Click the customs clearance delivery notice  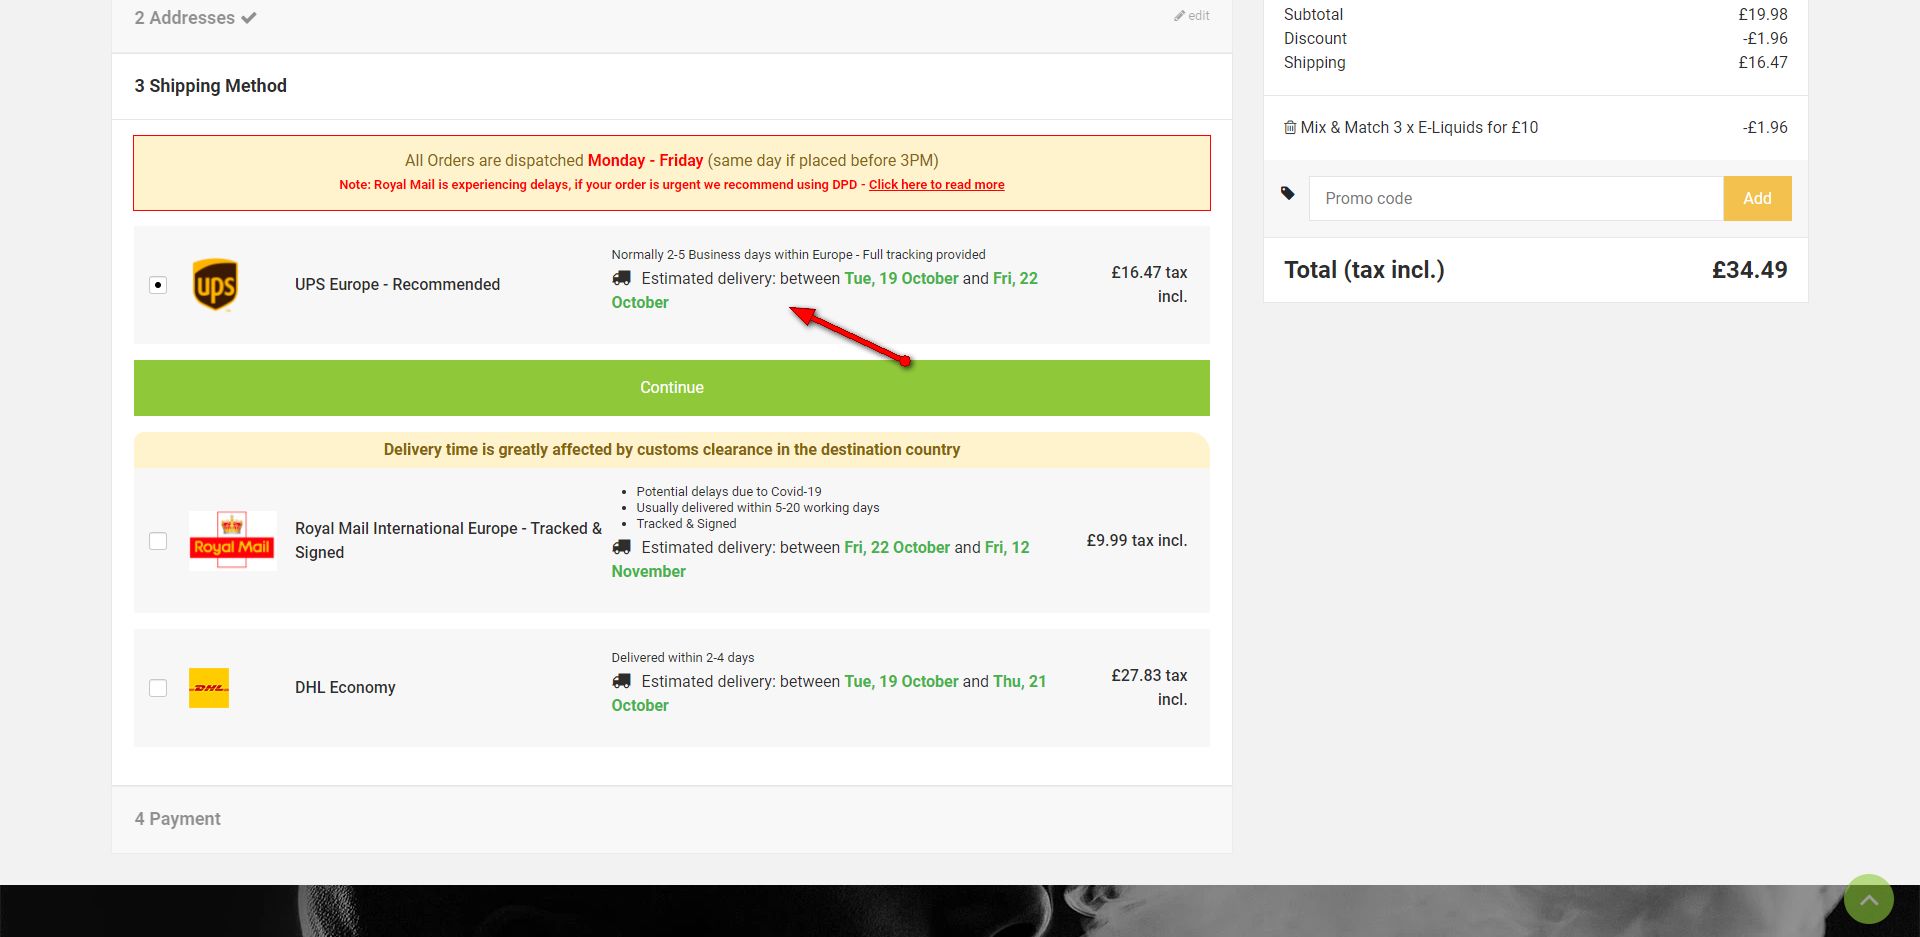coord(672,450)
